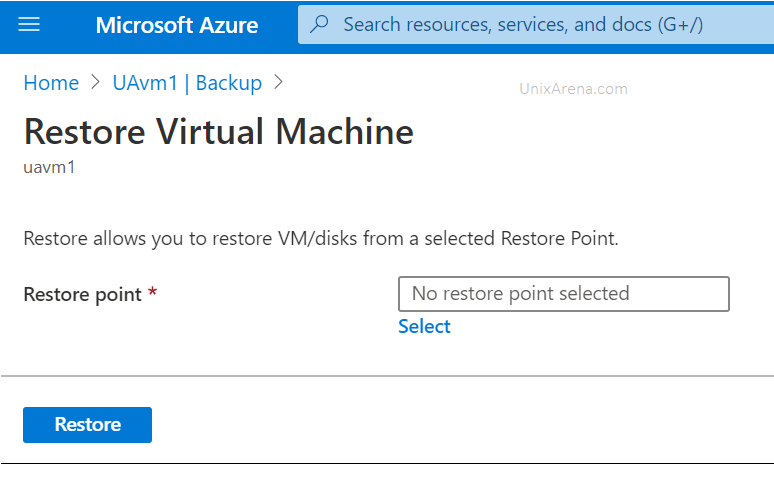
Task: Select the Restore Virtual Machine heading
Action: tap(219, 132)
